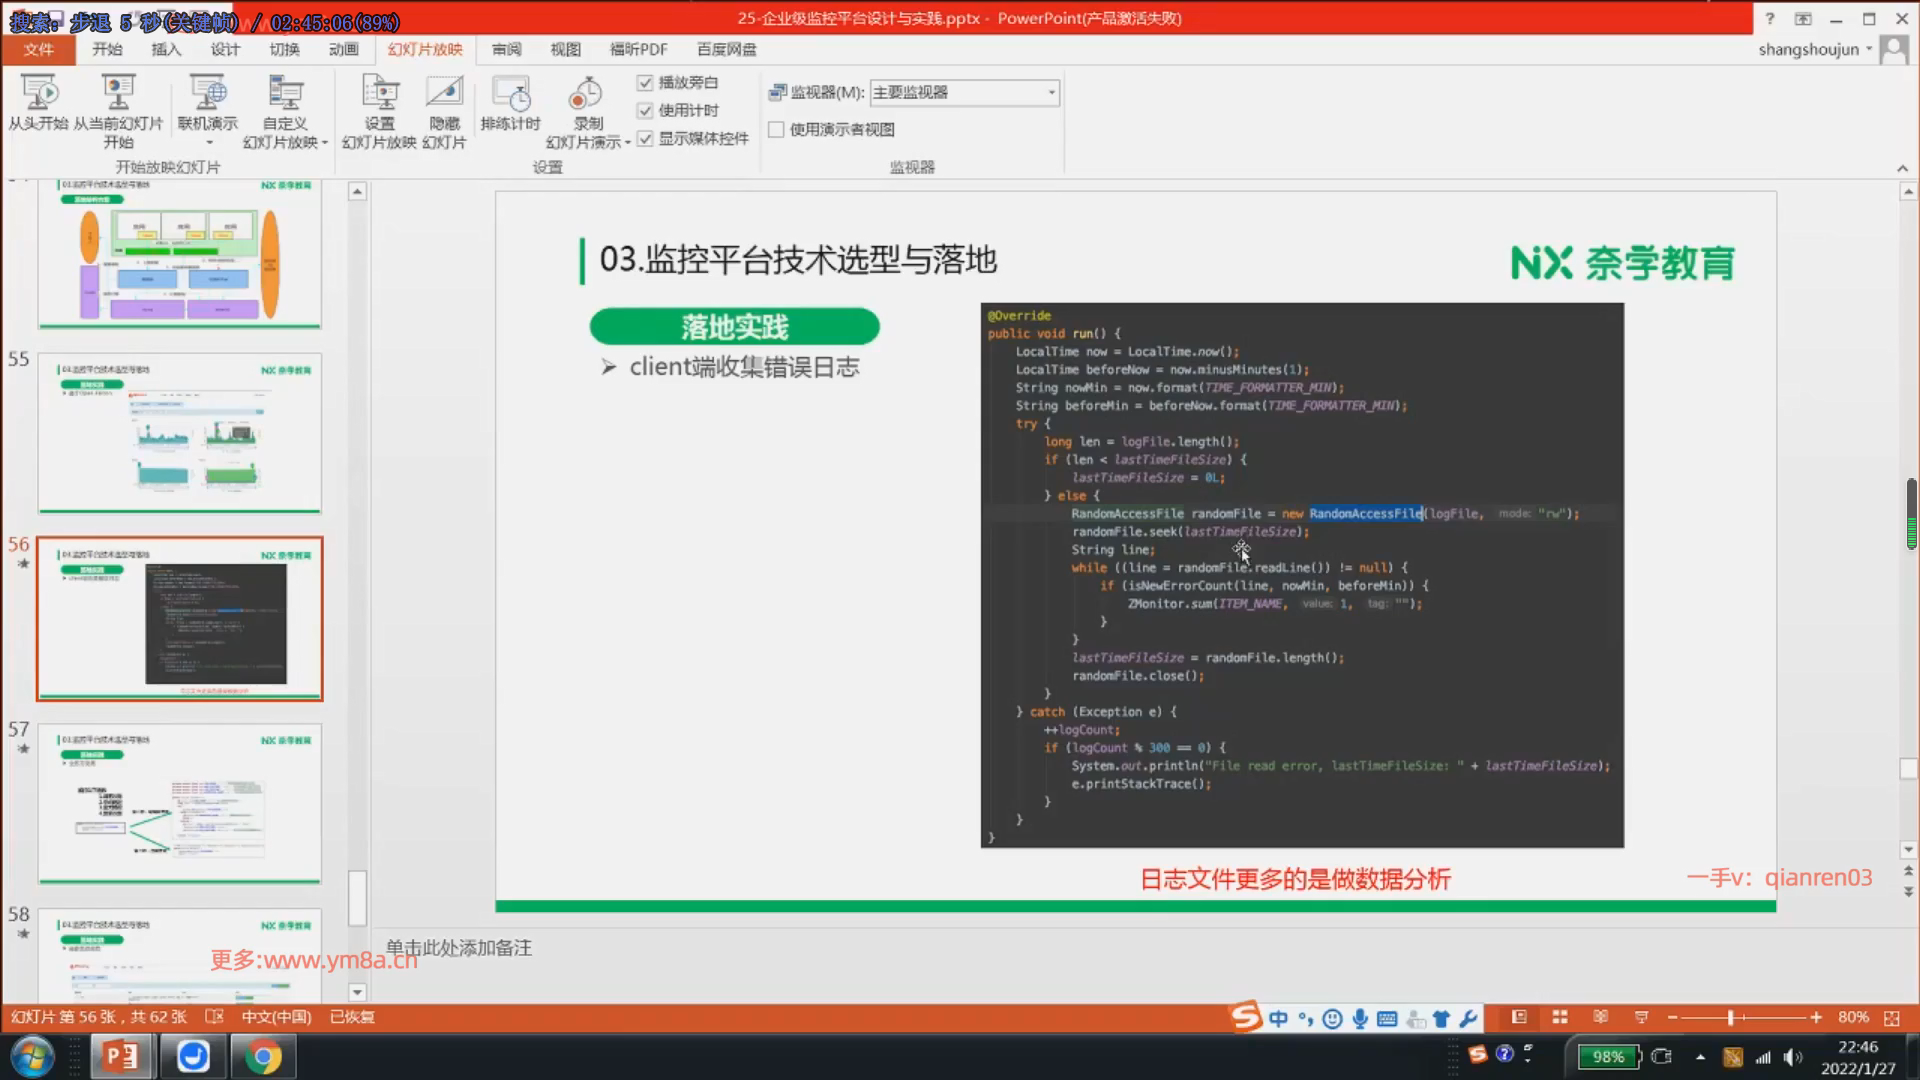
Task: Select slide 57 thumbnail
Action: click(180, 803)
